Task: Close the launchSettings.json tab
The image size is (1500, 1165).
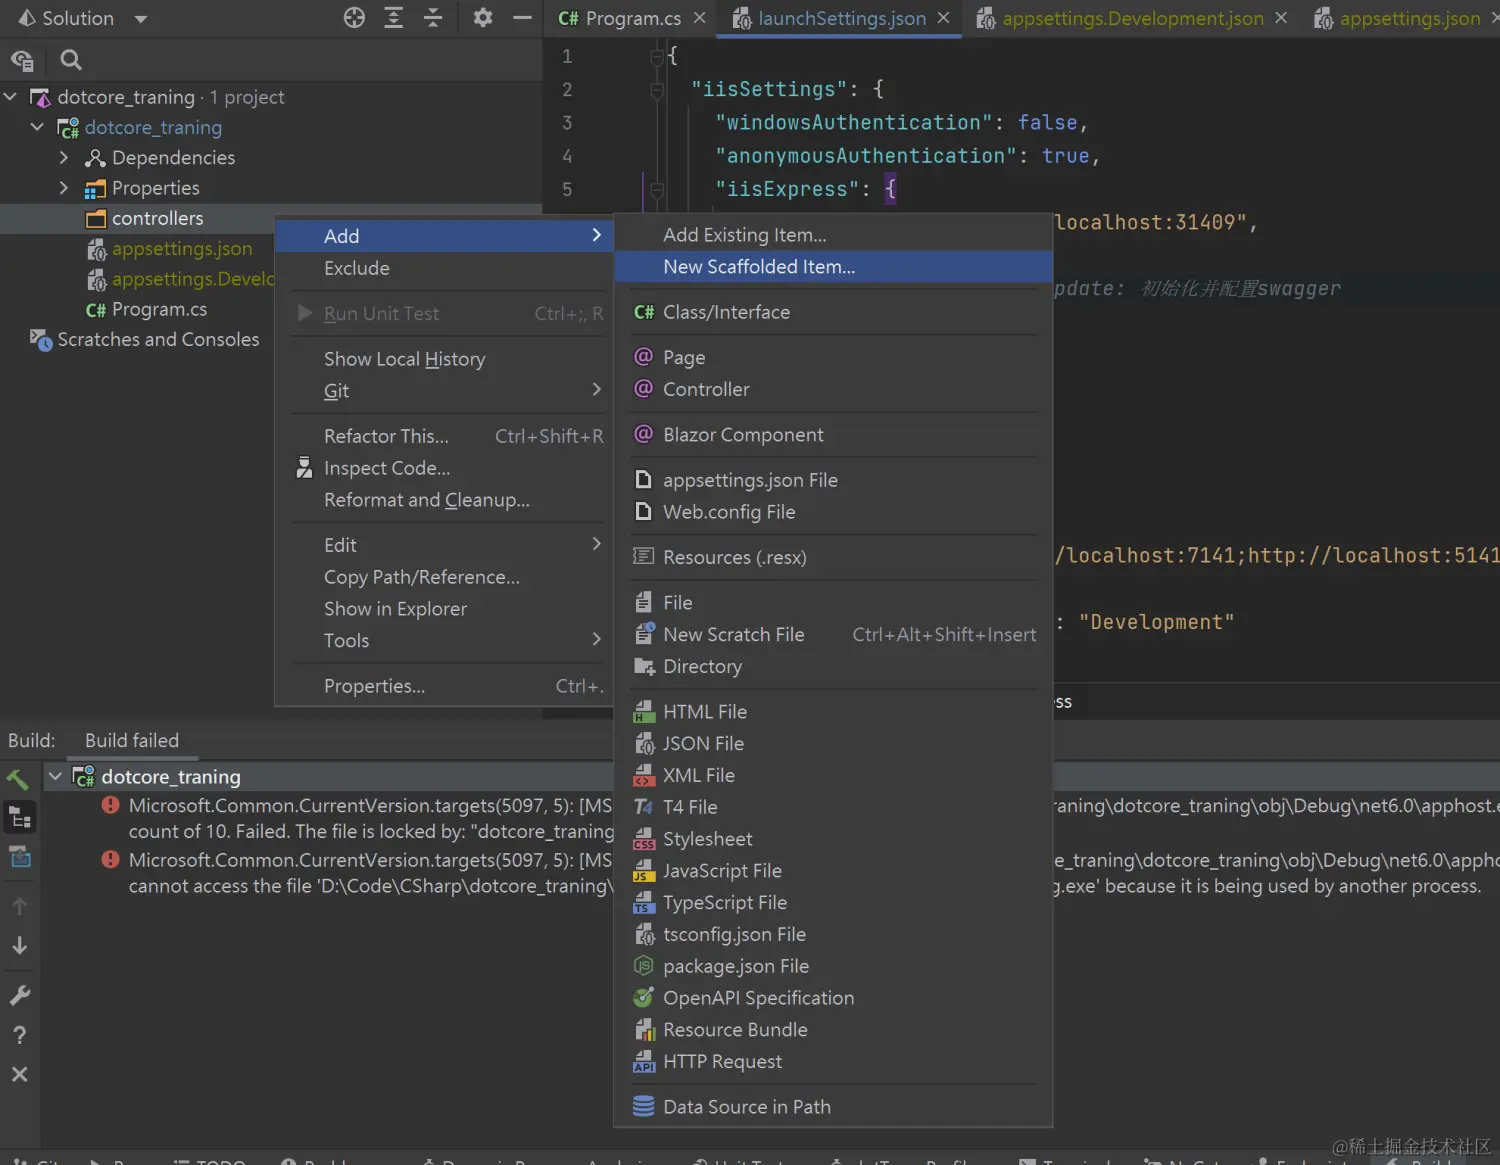Action: 943,18
